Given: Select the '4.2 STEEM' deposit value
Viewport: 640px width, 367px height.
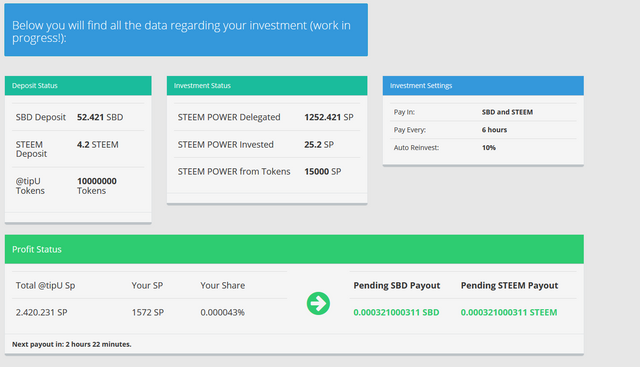Looking at the screenshot, I should pyautogui.click(x=98, y=145).
